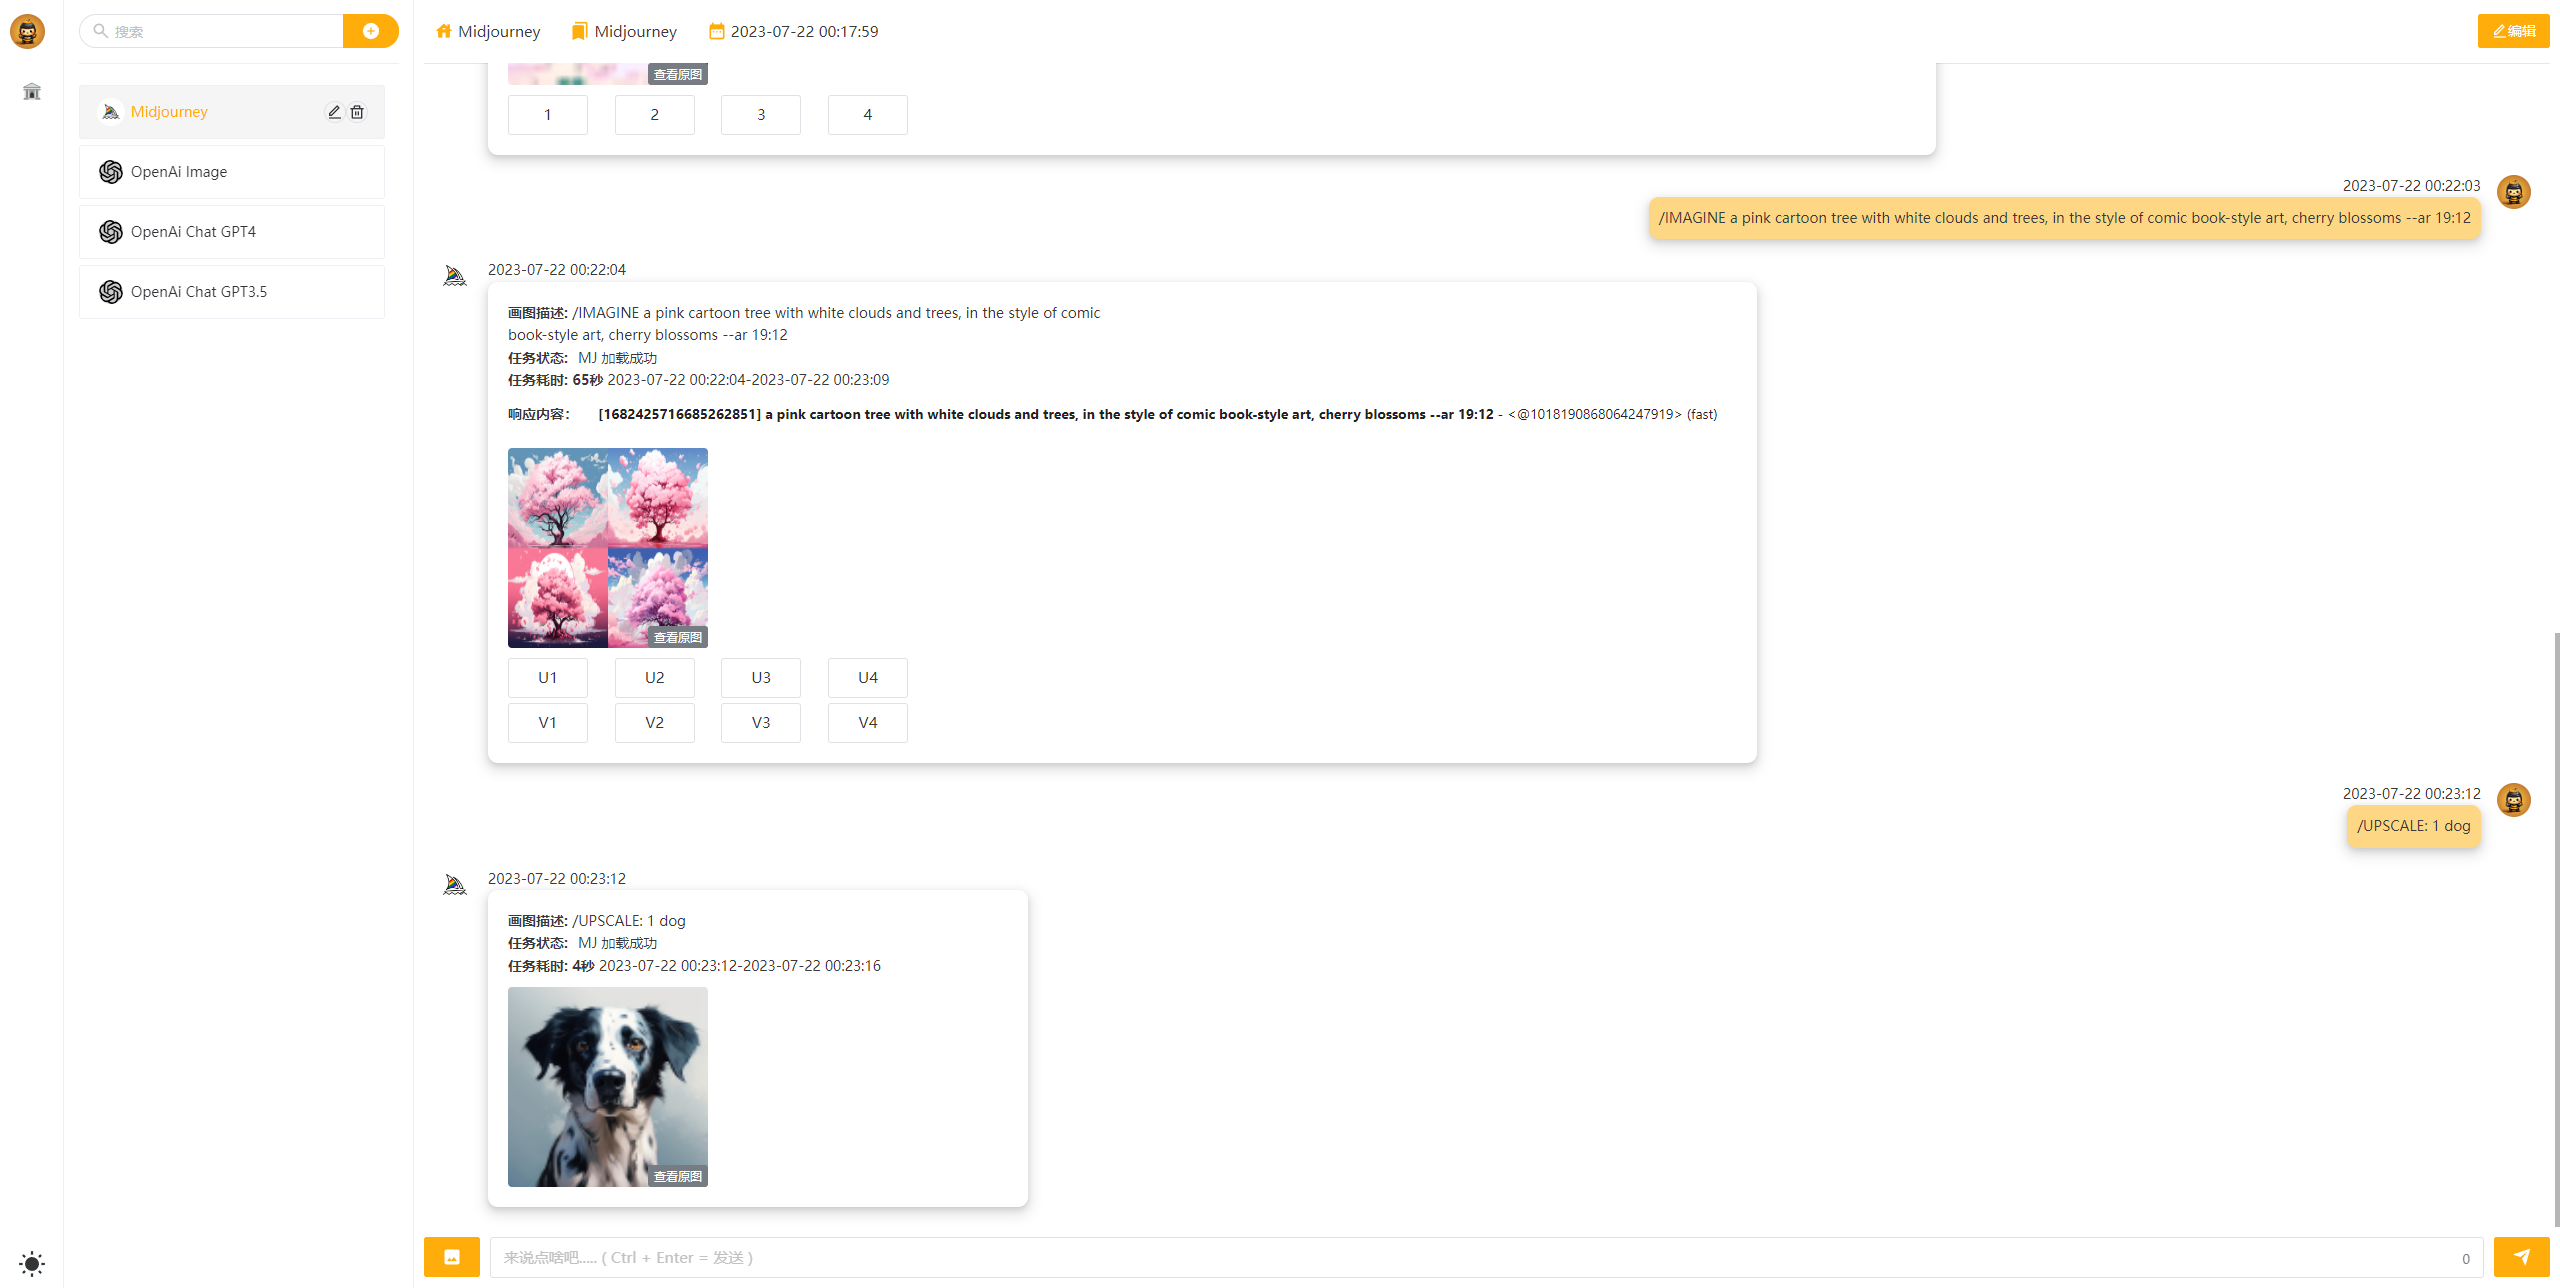The height and width of the screenshot is (1288, 2560).
Task: Click the home Midjourney breadcrumb icon
Action: pyautogui.click(x=444, y=31)
